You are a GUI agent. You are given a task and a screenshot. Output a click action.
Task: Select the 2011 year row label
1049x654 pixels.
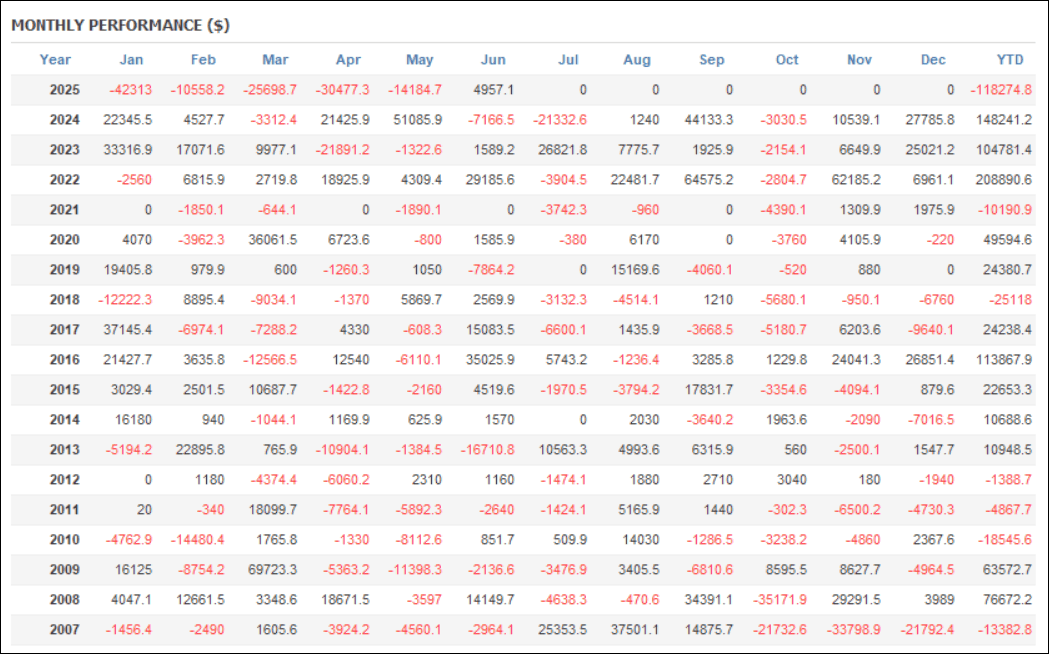[x=64, y=510]
